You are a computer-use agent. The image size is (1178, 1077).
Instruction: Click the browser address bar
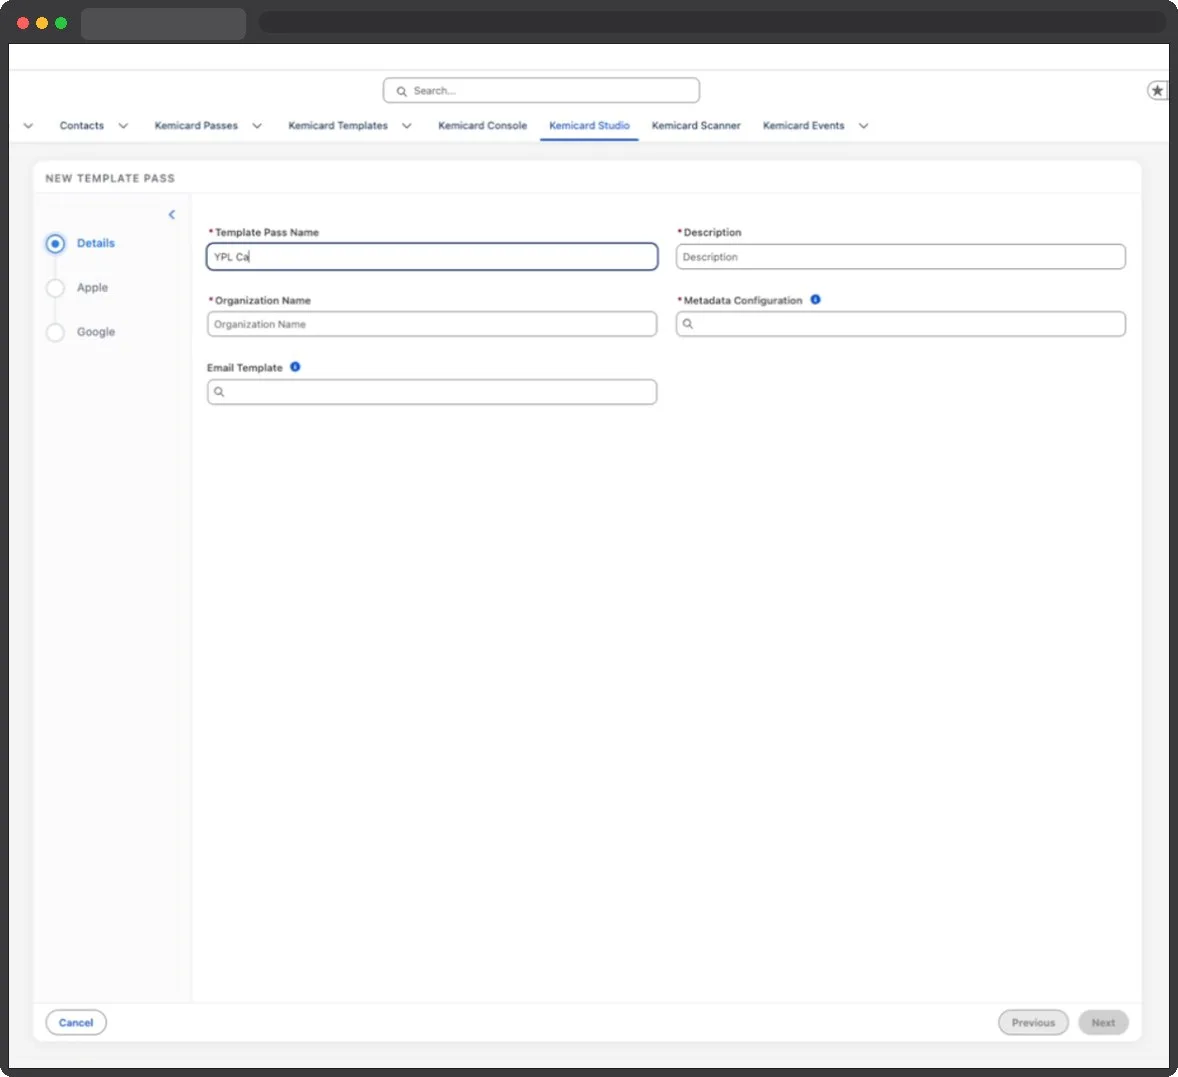(x=712, y=23)
